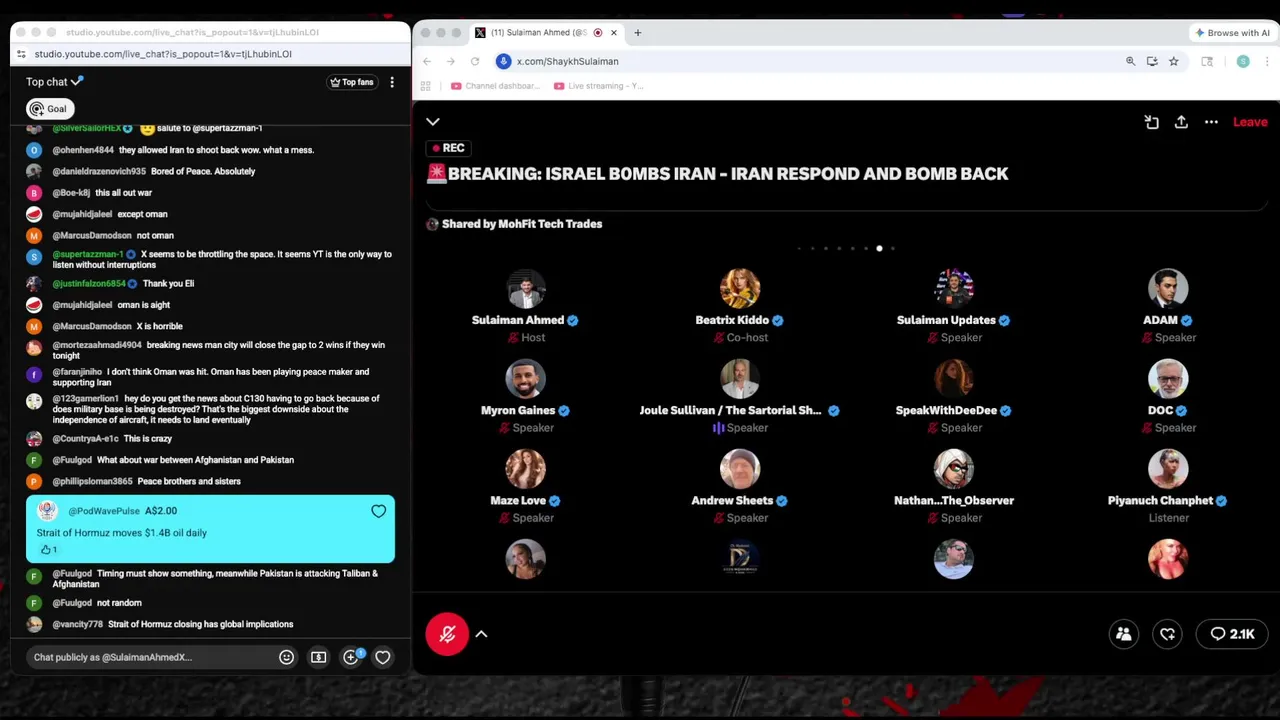Open the Chrome three-dot menu
This screenshot has height=720, width=1280.
(x=1268, y=61)
